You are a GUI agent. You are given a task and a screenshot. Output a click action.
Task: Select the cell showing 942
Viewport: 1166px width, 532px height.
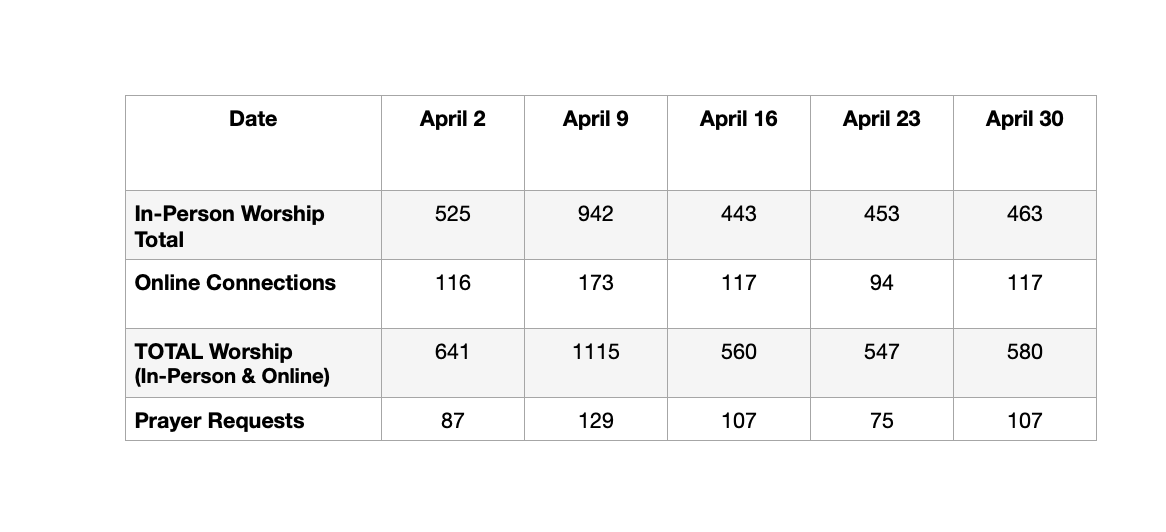click(596, 225)
